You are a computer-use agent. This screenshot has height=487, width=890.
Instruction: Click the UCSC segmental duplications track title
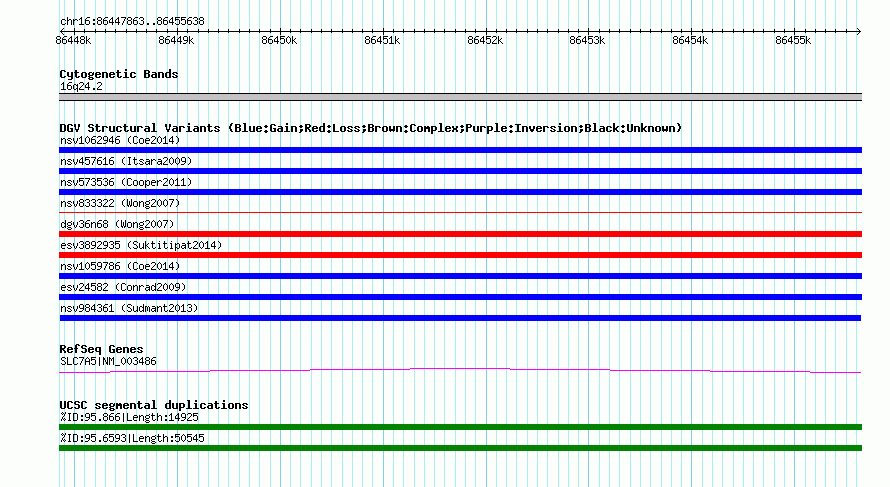[x=154, y=405]
